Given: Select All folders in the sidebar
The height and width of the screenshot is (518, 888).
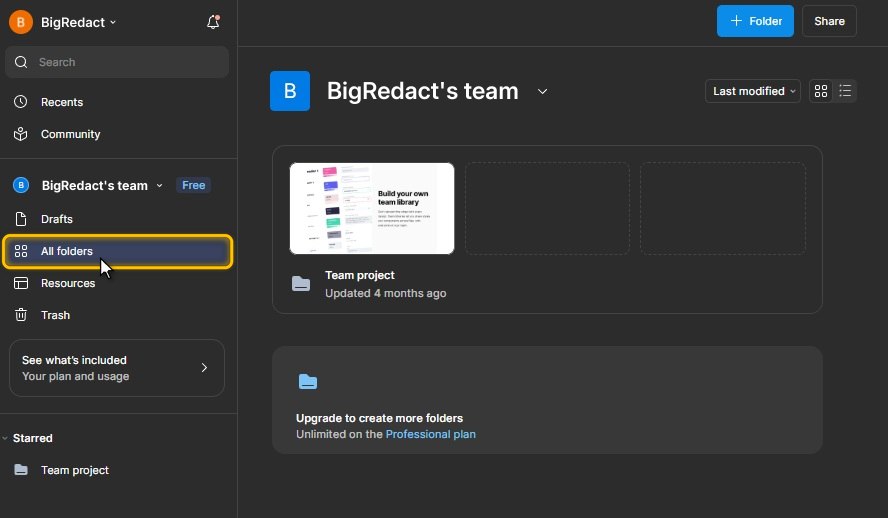Looking at the screenshot, I should click(118, 251).
